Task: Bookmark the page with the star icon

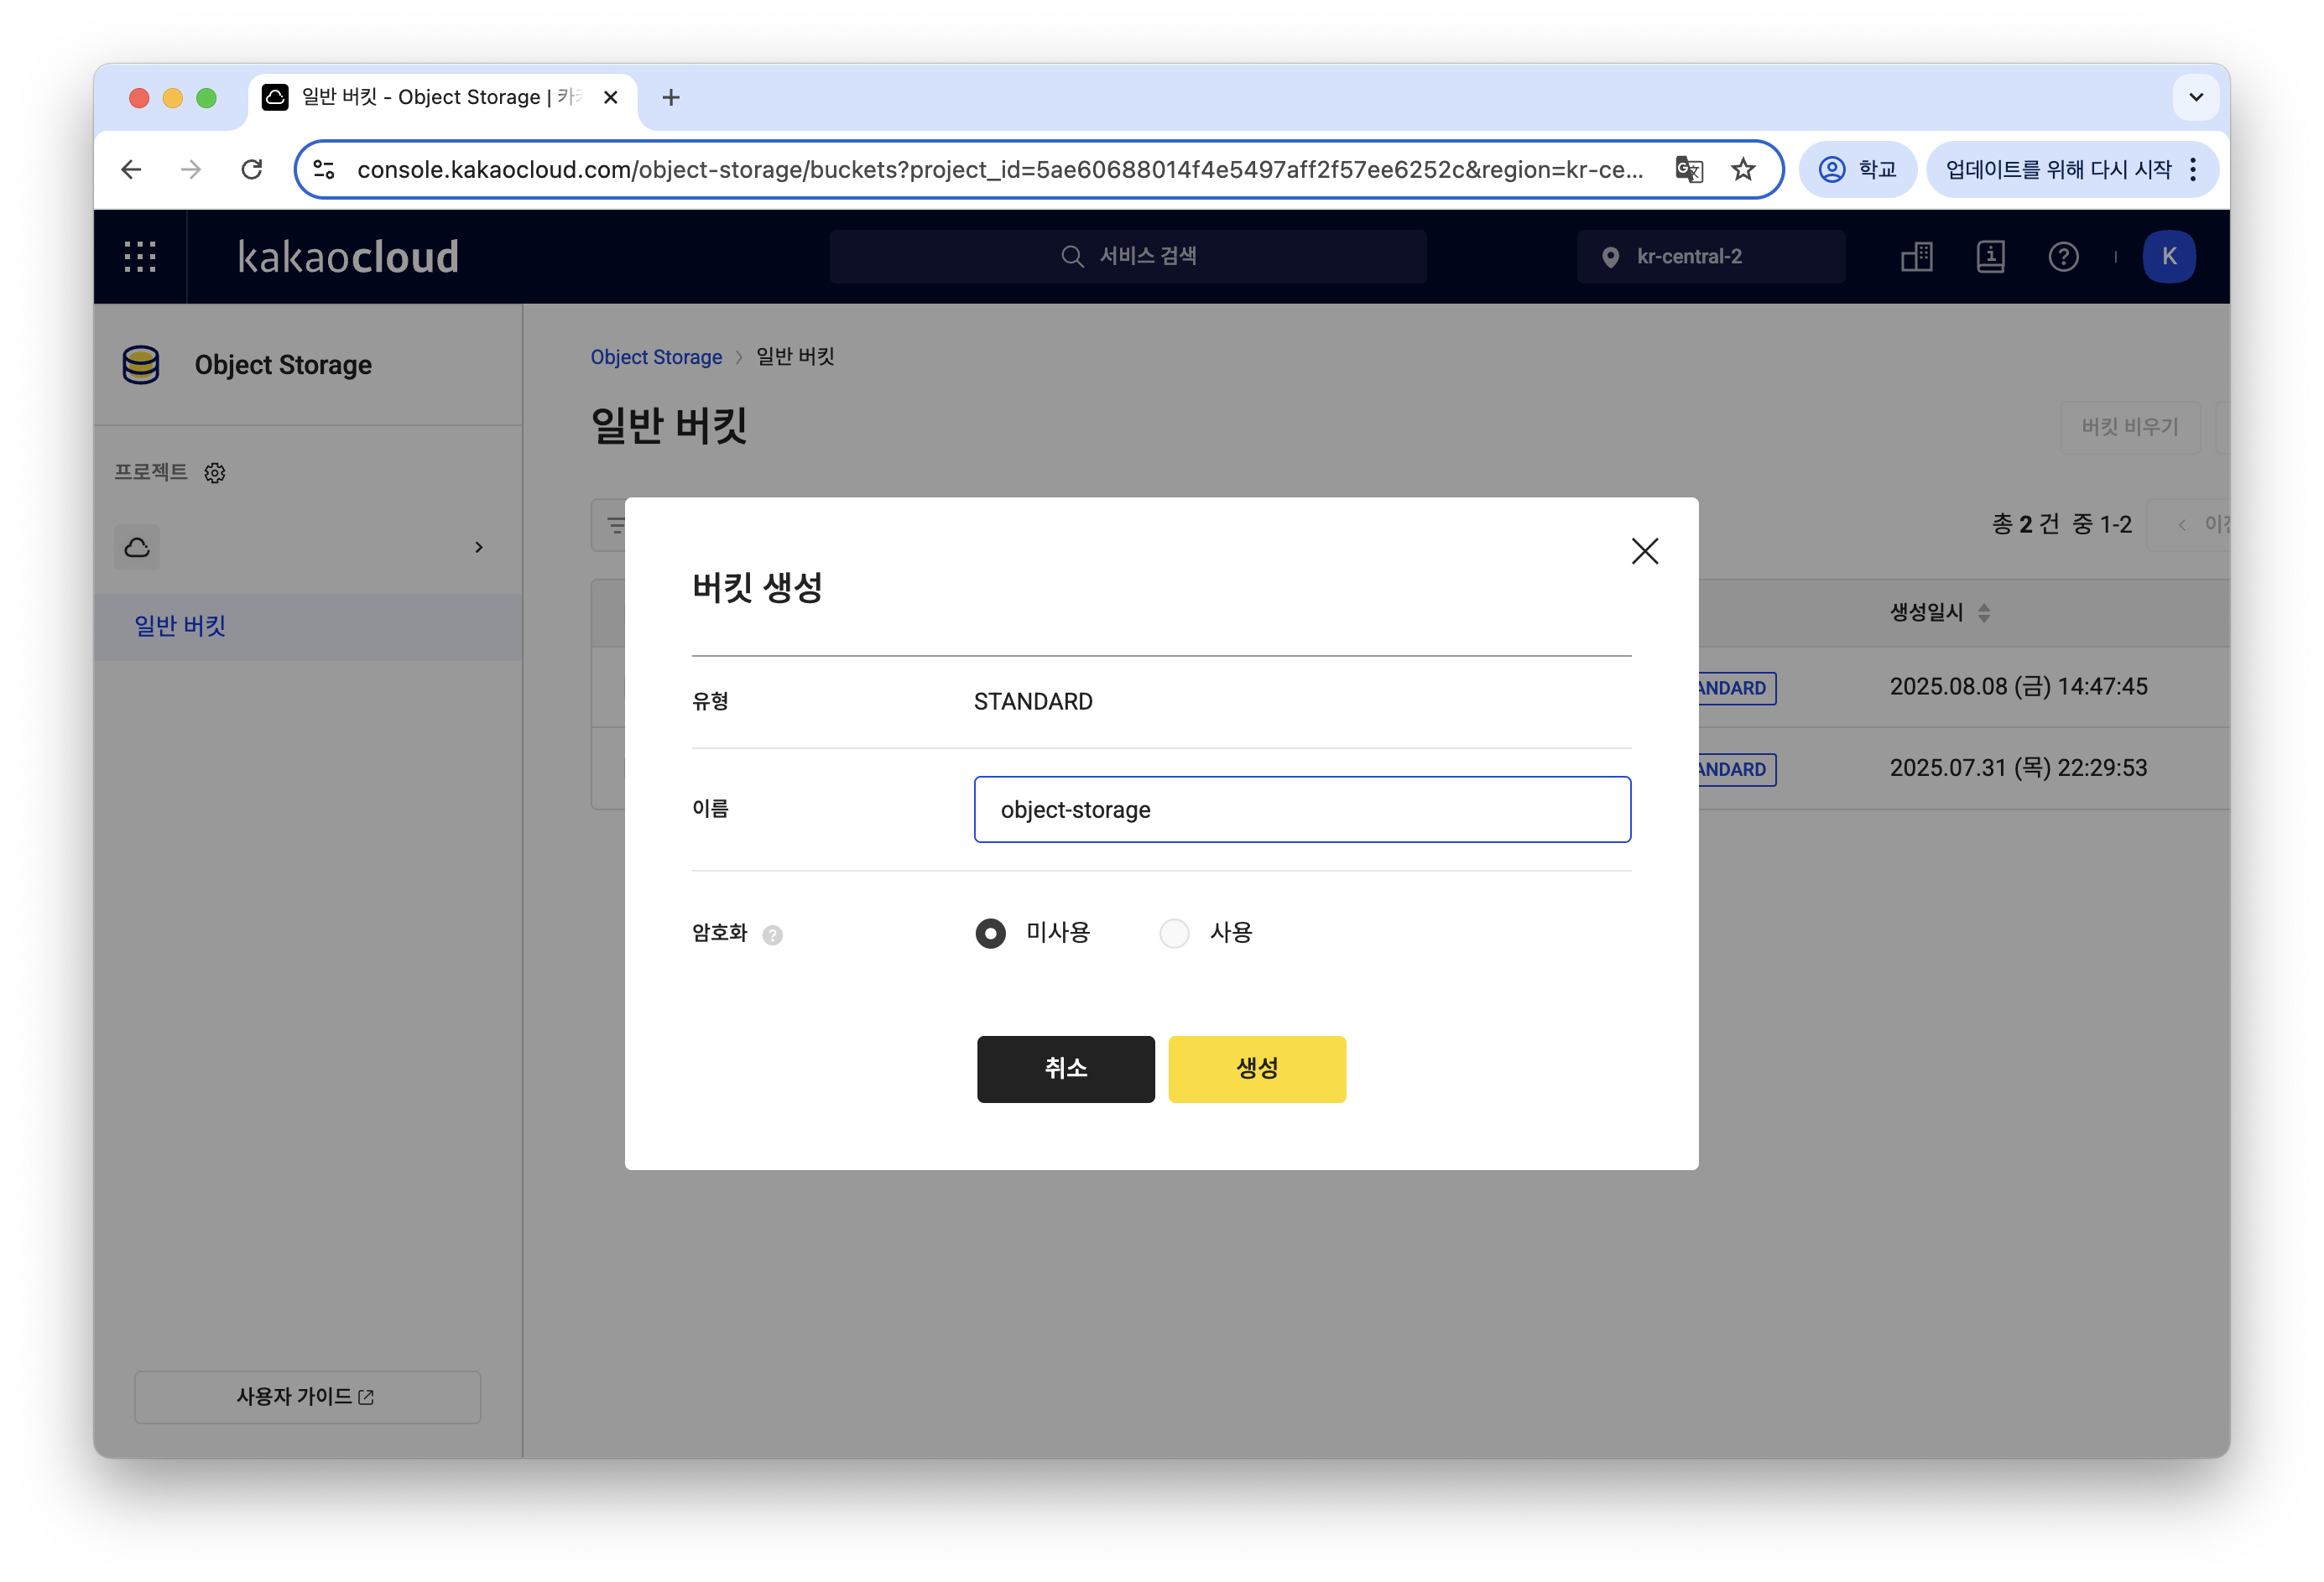Action: [1743, 170]
